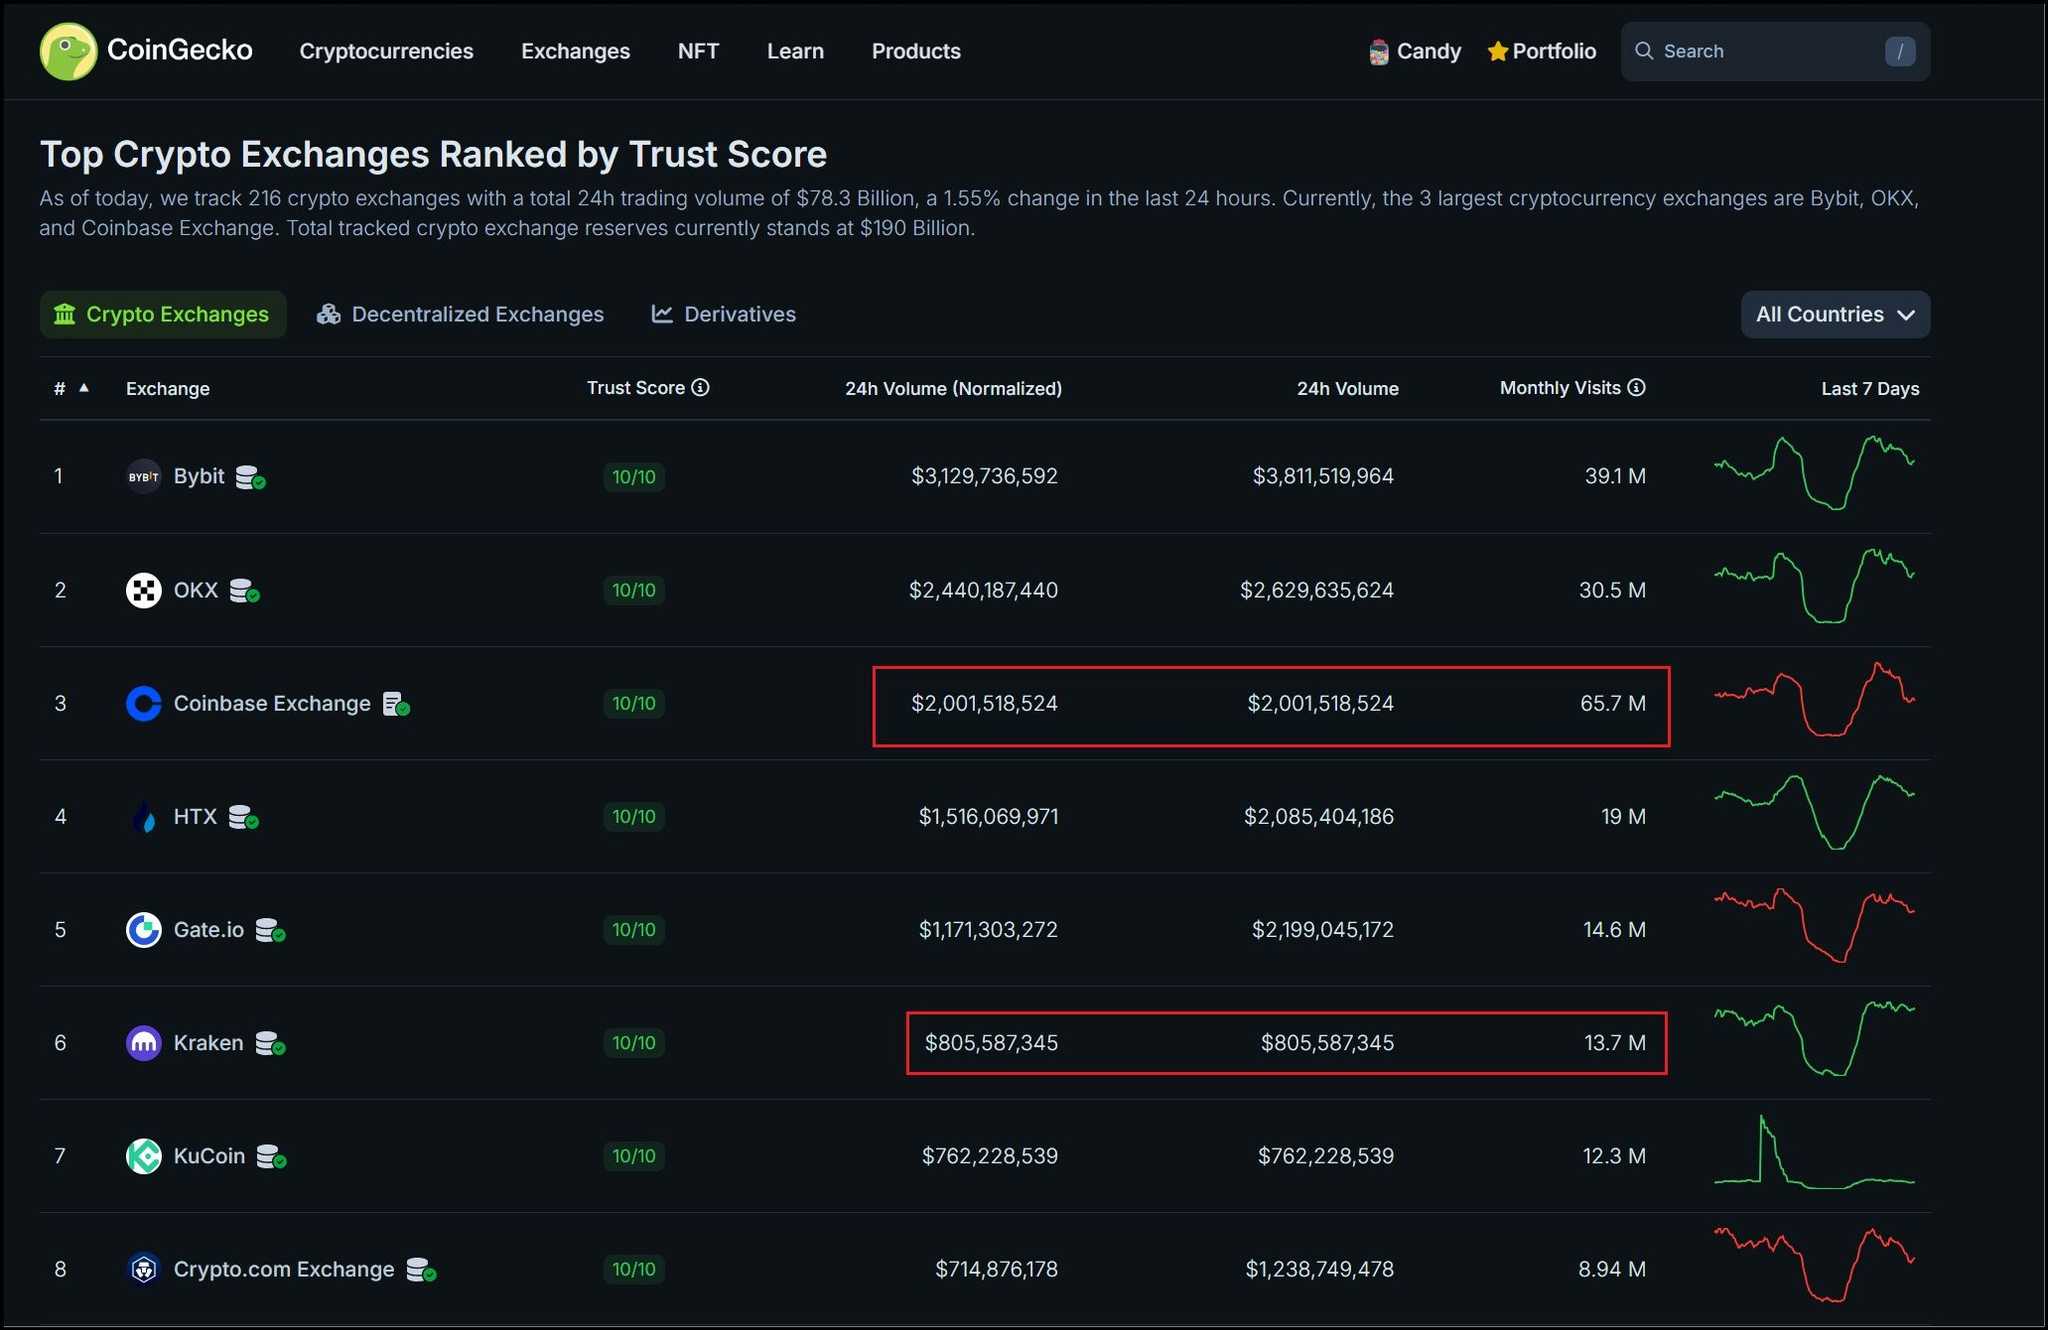Image resolution: width=2048 pixels, height=1330 pixels.
Task: Click the reserves coin-stack icon beside Bybit
Action: tap(250, 478)
